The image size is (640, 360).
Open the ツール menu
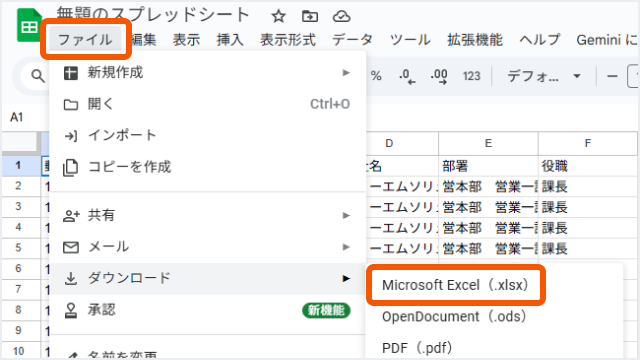point(410,40)
